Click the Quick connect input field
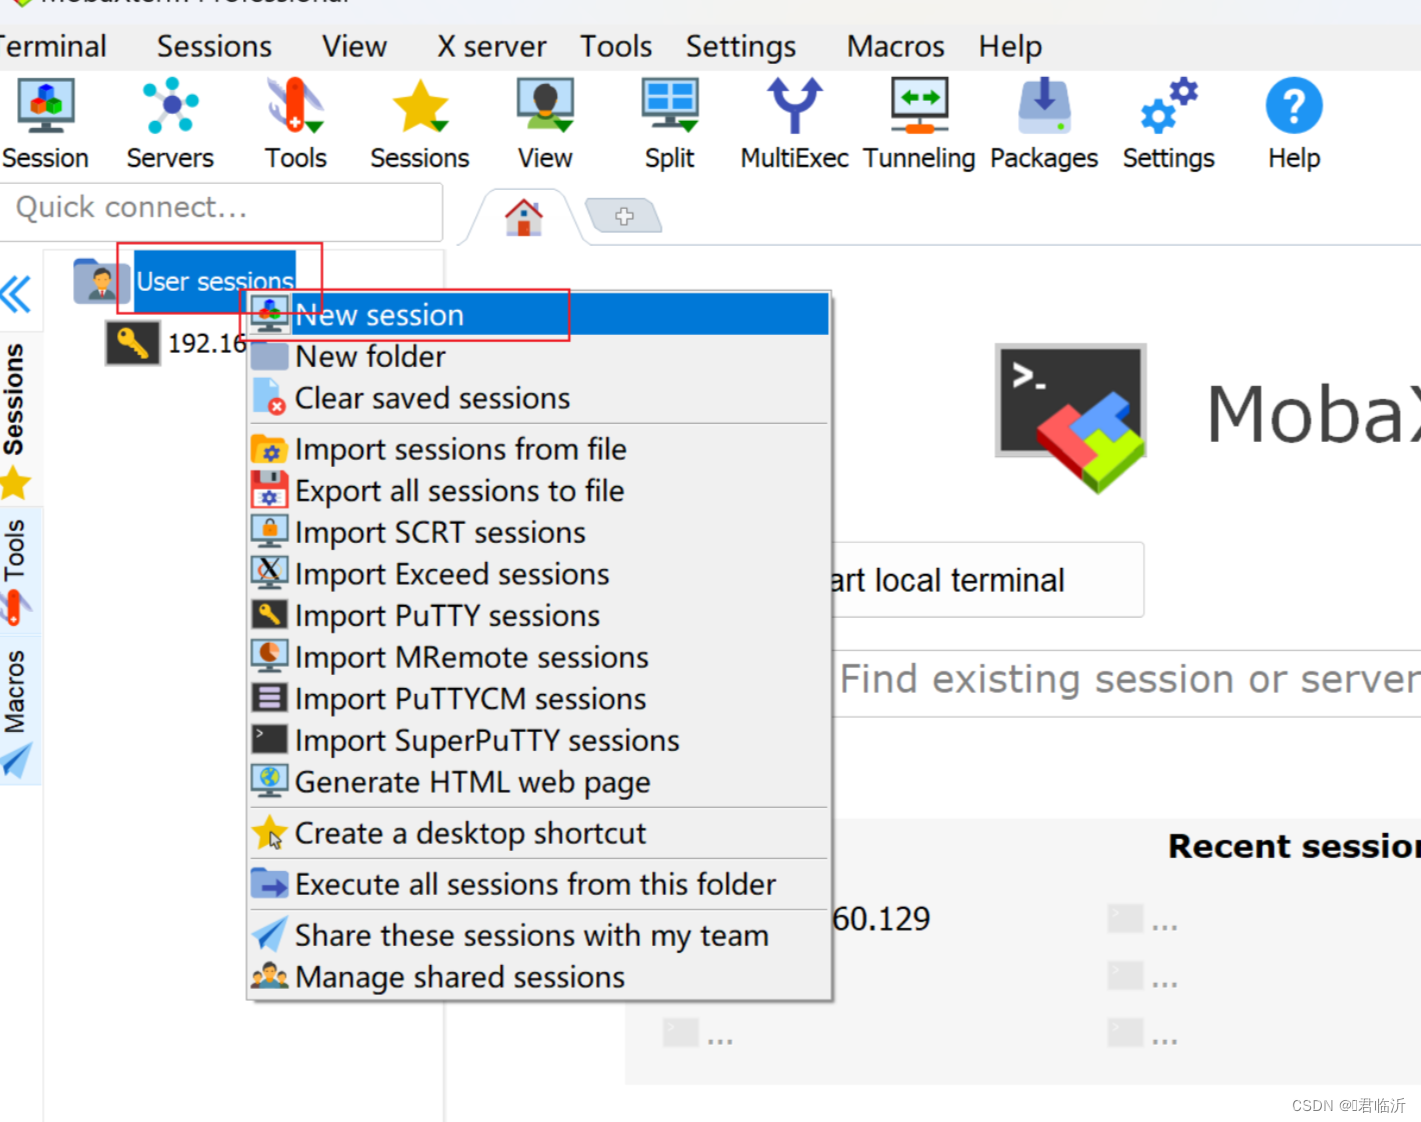Viewport: 1421px width, 1122px height. [x=221, y=209]
